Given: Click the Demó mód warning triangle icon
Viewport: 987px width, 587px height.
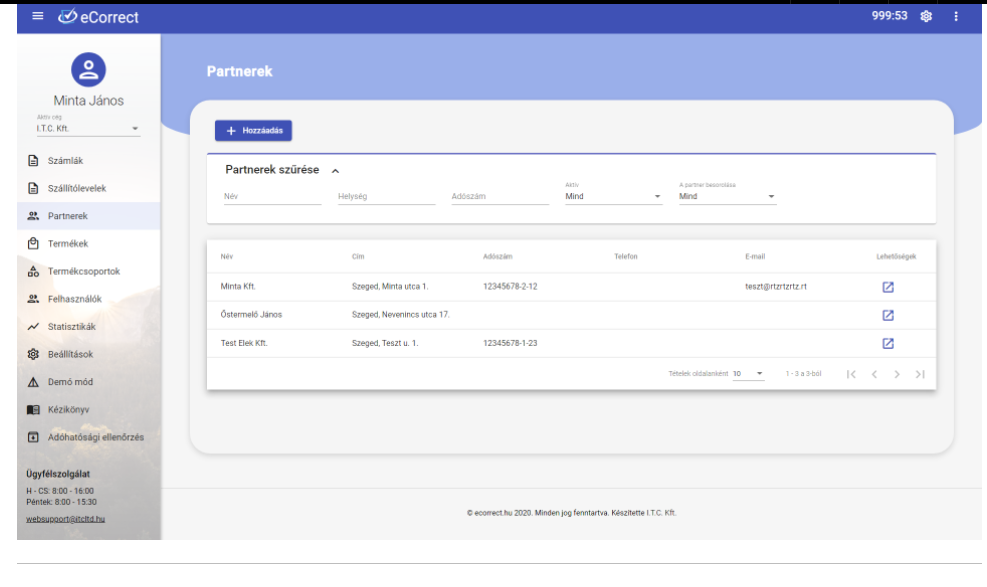Looking at the screenshot, I should pos(33,382).
